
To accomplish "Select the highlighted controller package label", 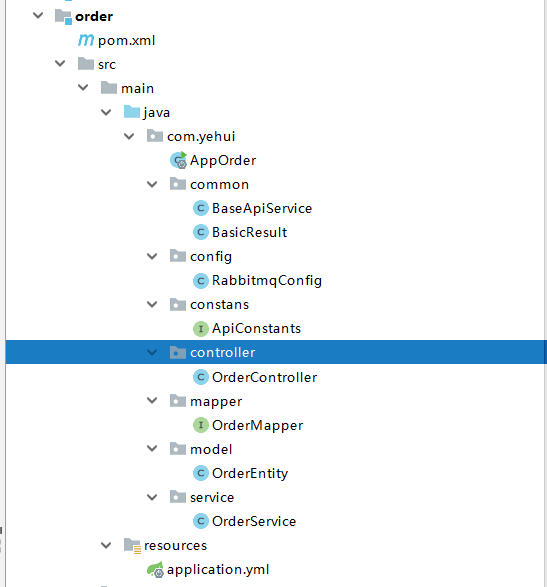I will (223, 353).
